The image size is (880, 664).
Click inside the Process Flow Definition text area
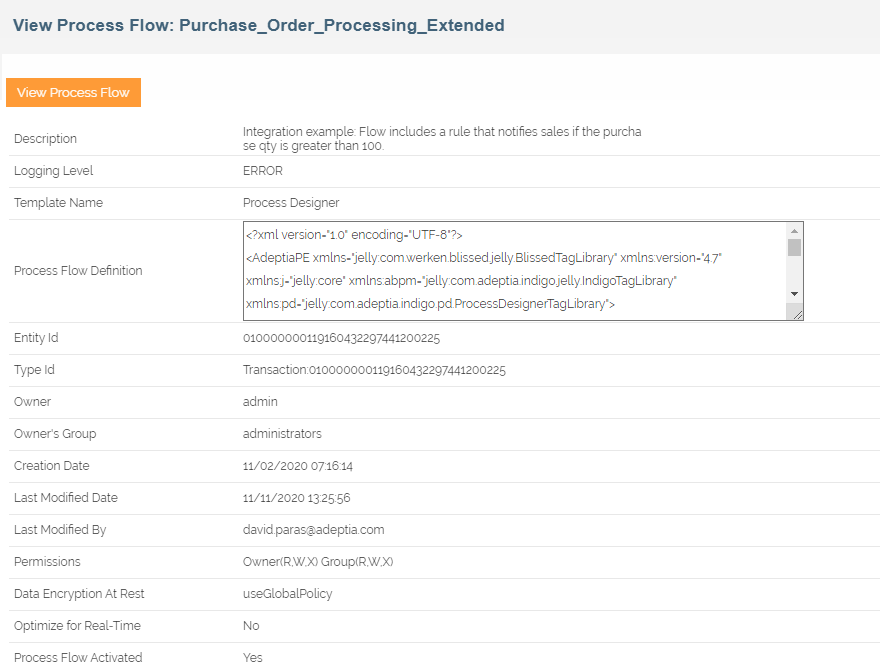tap(510, 270)
